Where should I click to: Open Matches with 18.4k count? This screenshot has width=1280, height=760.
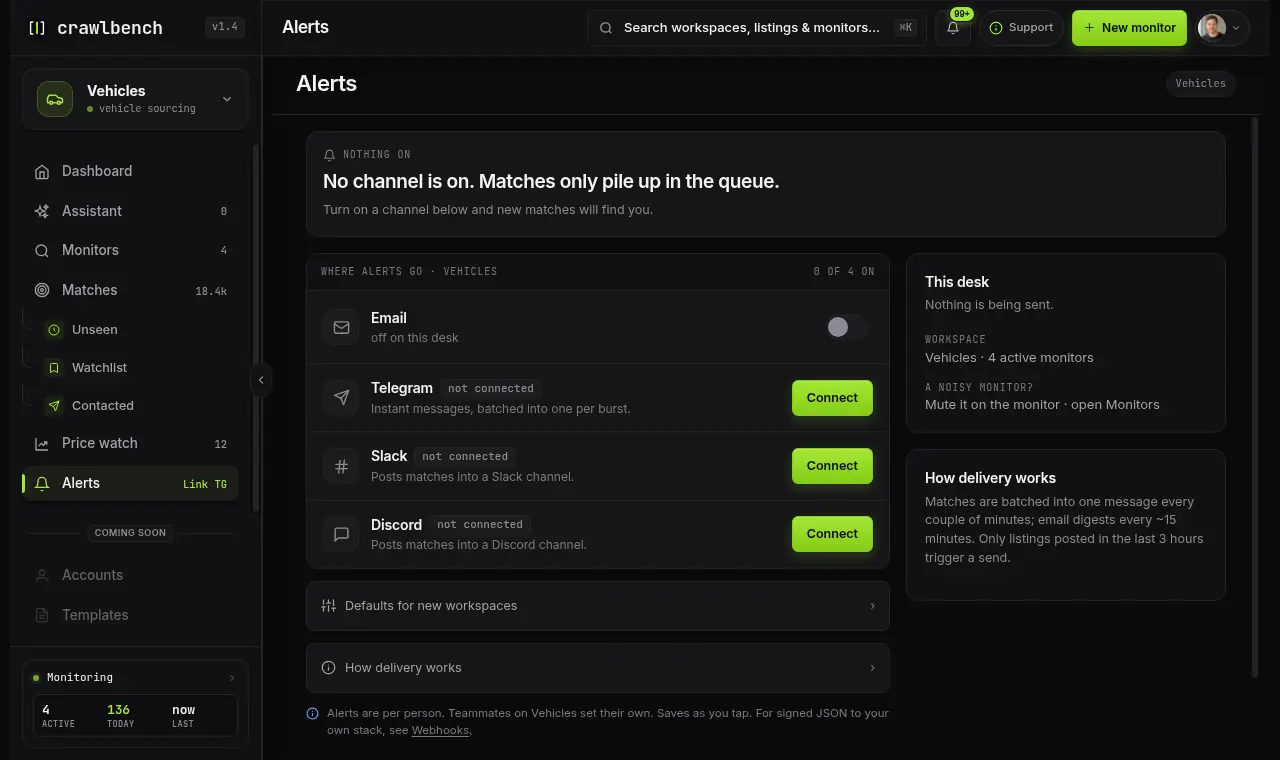[x=130, y=290]
